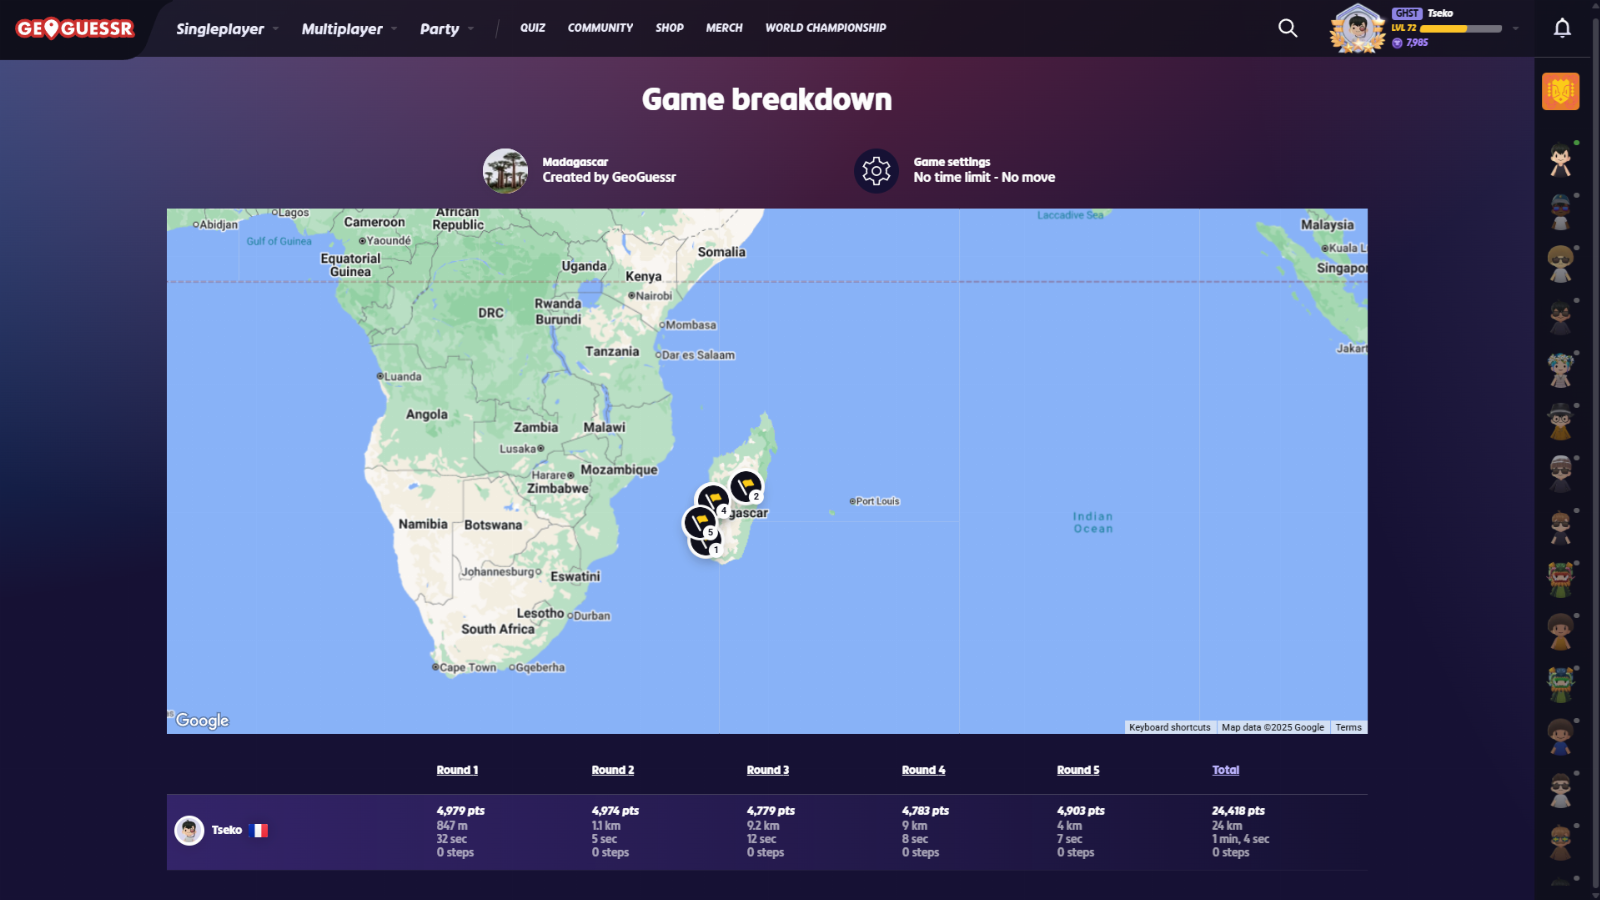Click the Round 1 link

pyautogui.click(x=457, y=770)
